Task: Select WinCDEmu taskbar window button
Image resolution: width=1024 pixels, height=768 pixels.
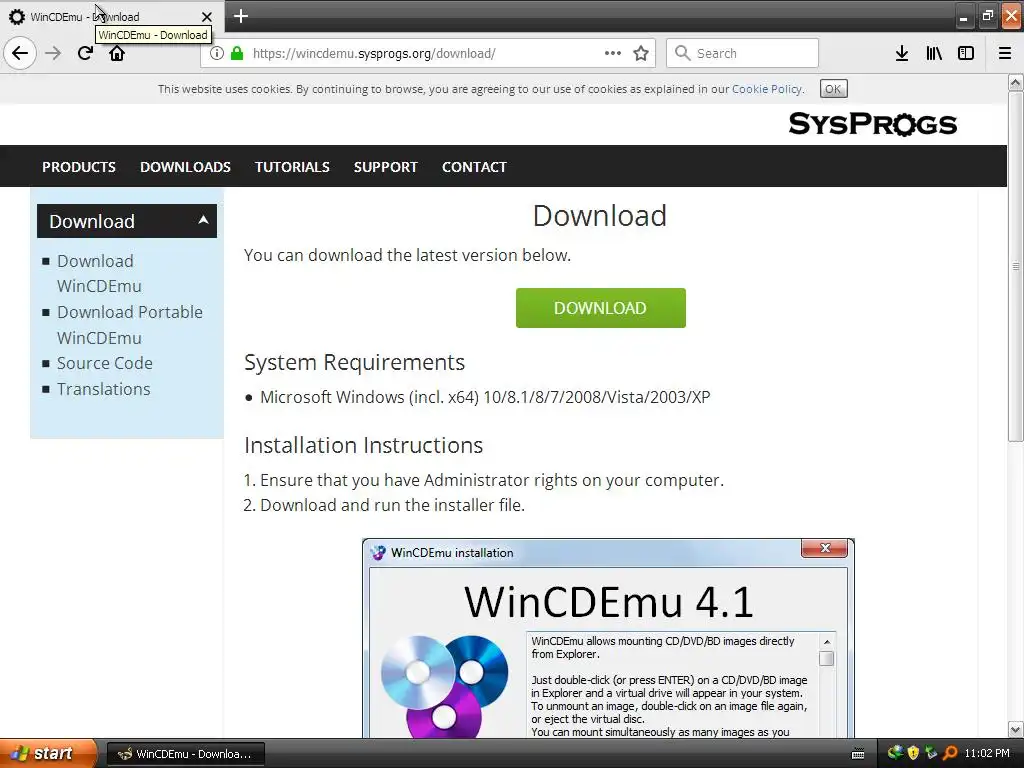Action: [185, 754]
